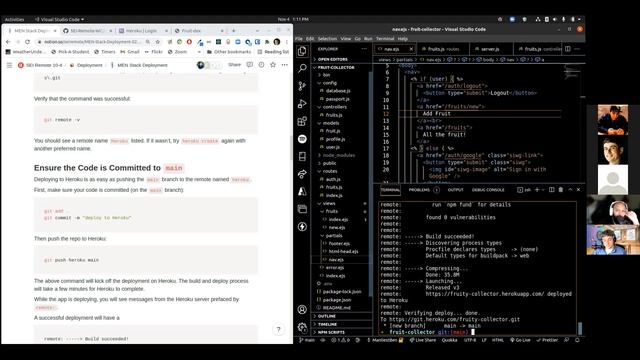This screenshot has width=640, height=360.
Task: Open the Selection menu in VS Code
Action: [x=327, y=39]
